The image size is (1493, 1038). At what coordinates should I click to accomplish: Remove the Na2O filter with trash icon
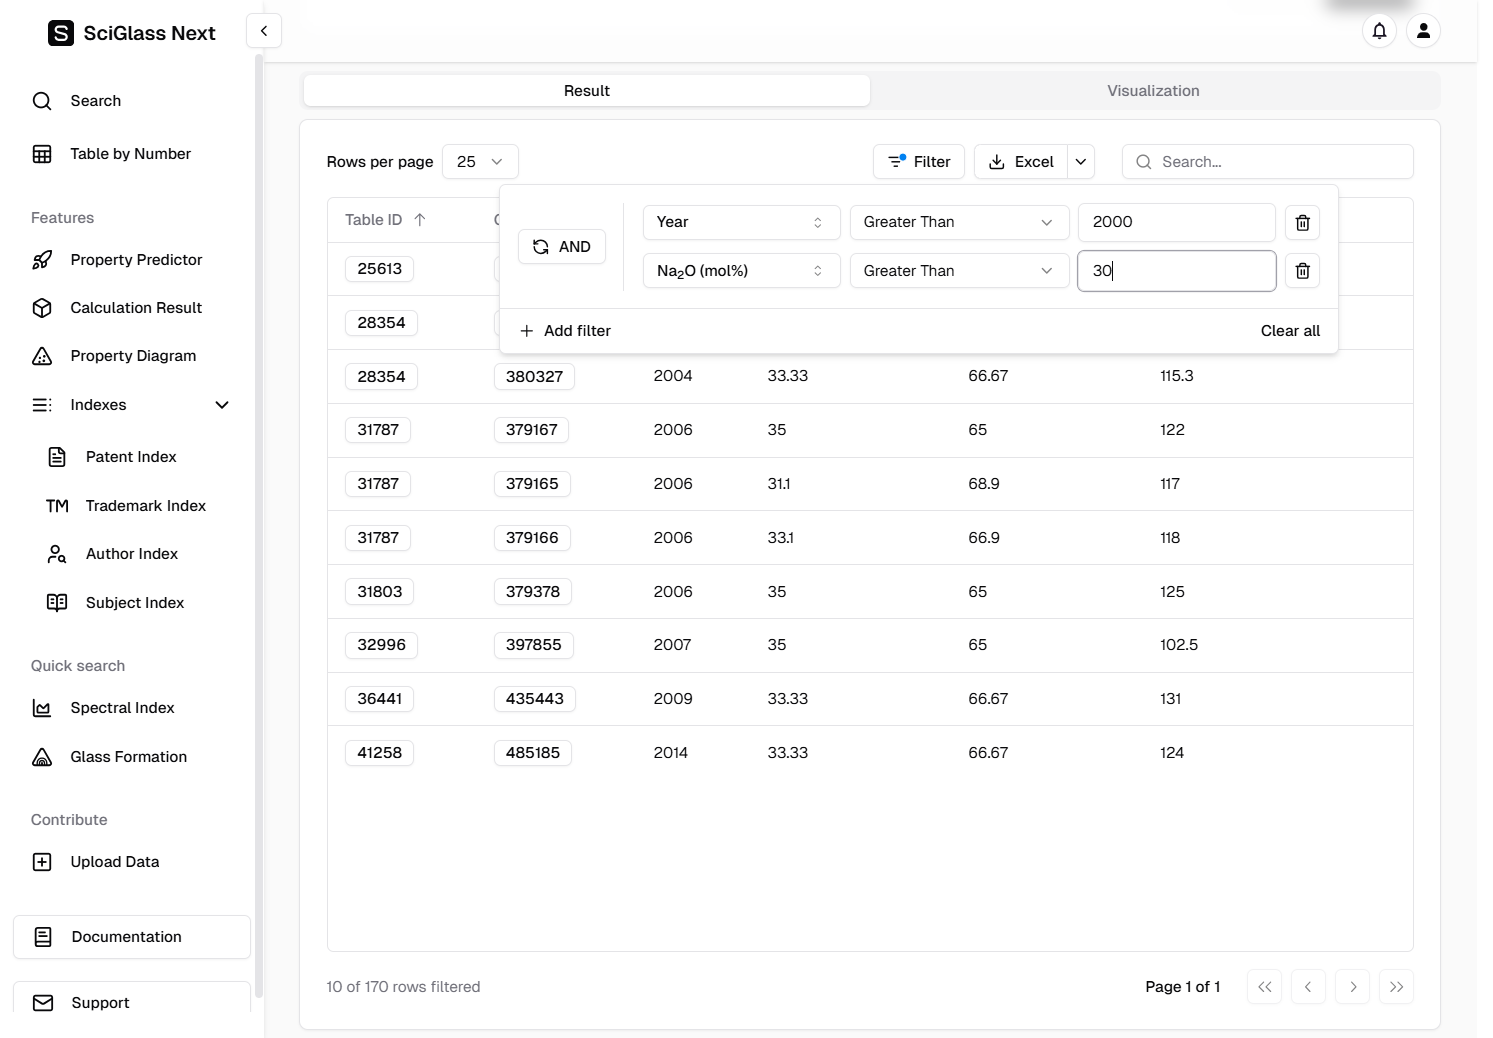[x=1302, y=271]
